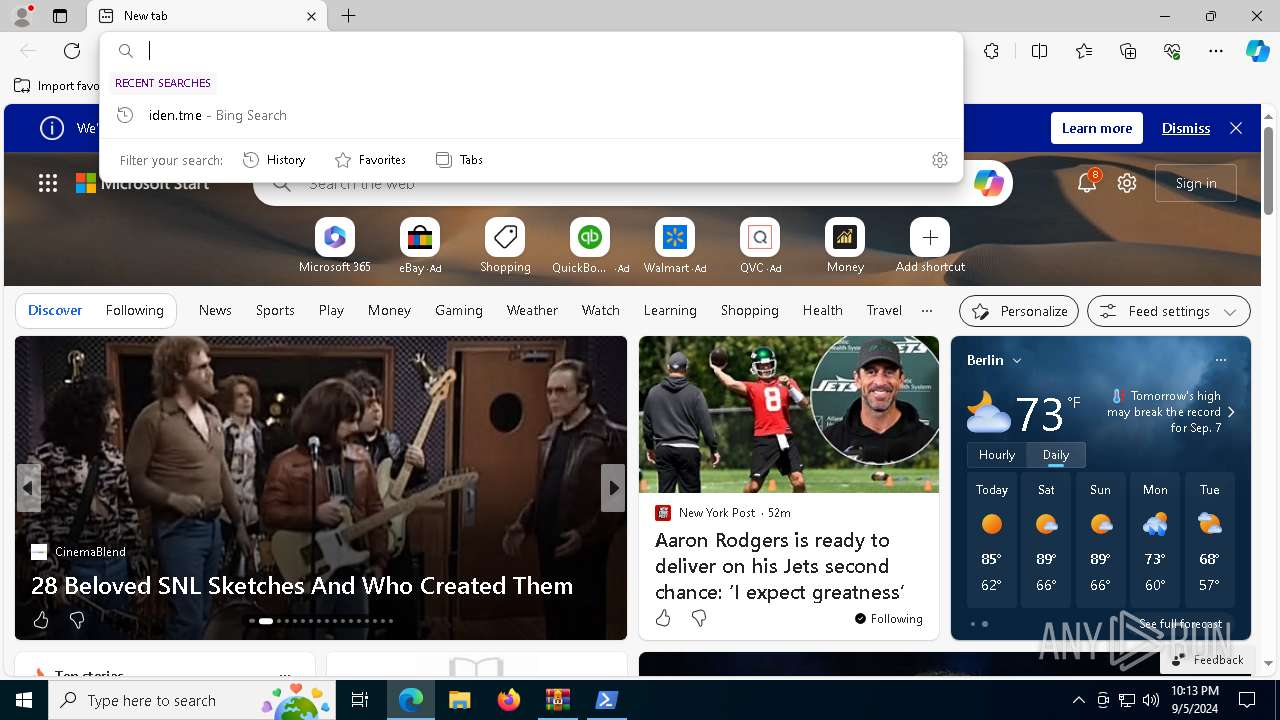Open the Walmart shortcut
Screen dimensions: 1280x720
pos(675,247)
